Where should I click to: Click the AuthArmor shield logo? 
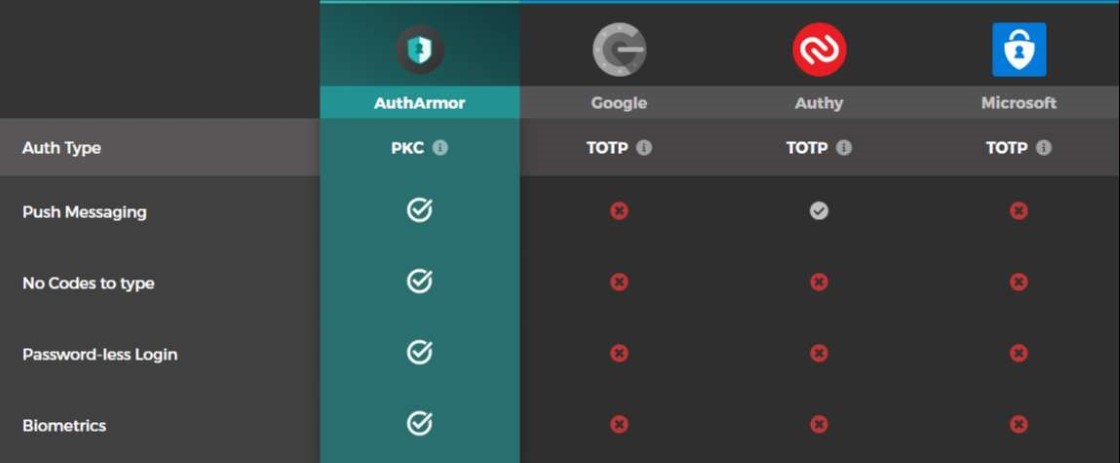click(x=420, y=50)
